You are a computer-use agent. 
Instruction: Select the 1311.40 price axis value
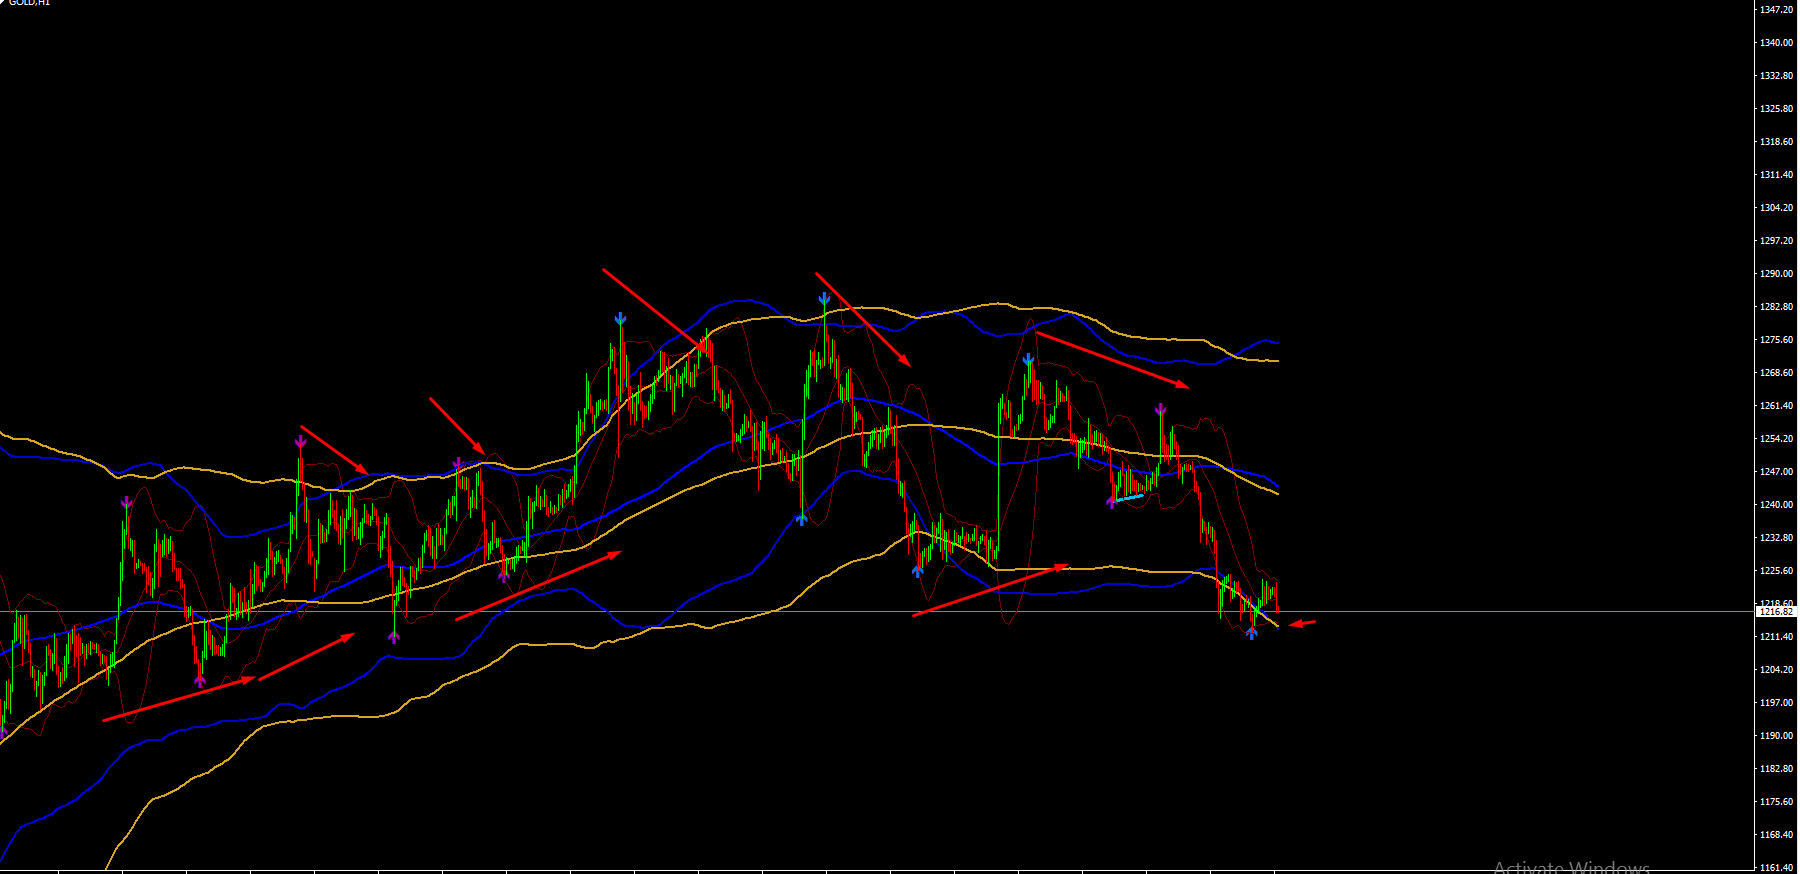coord(1776,175)
